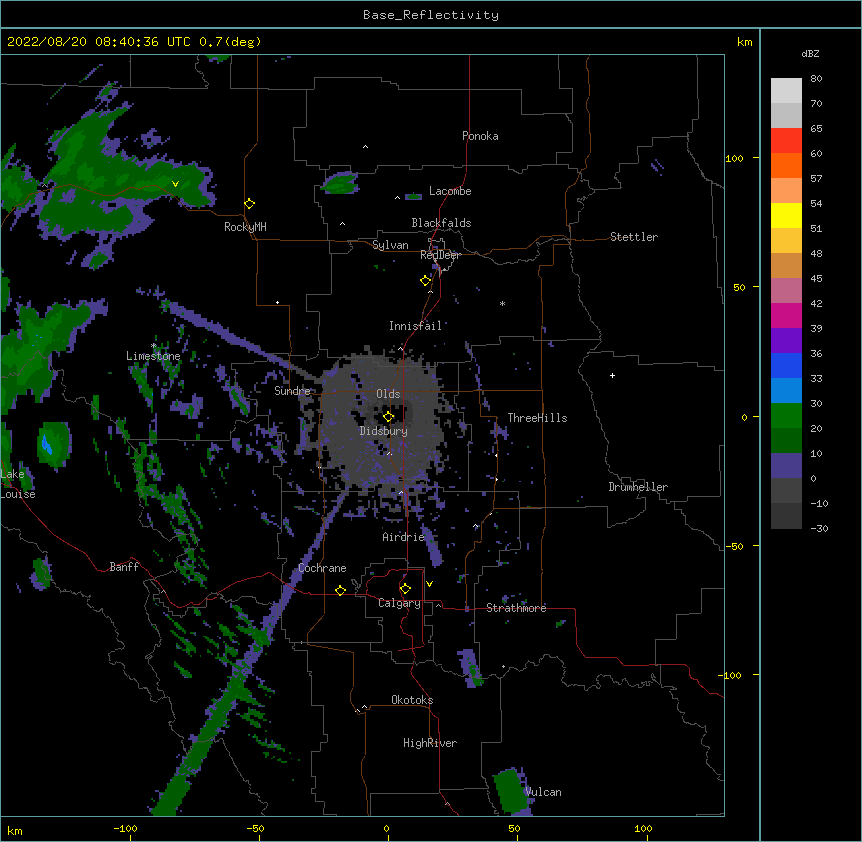Click the Calgary city label

pyautogui.click(x=399, y=603)
